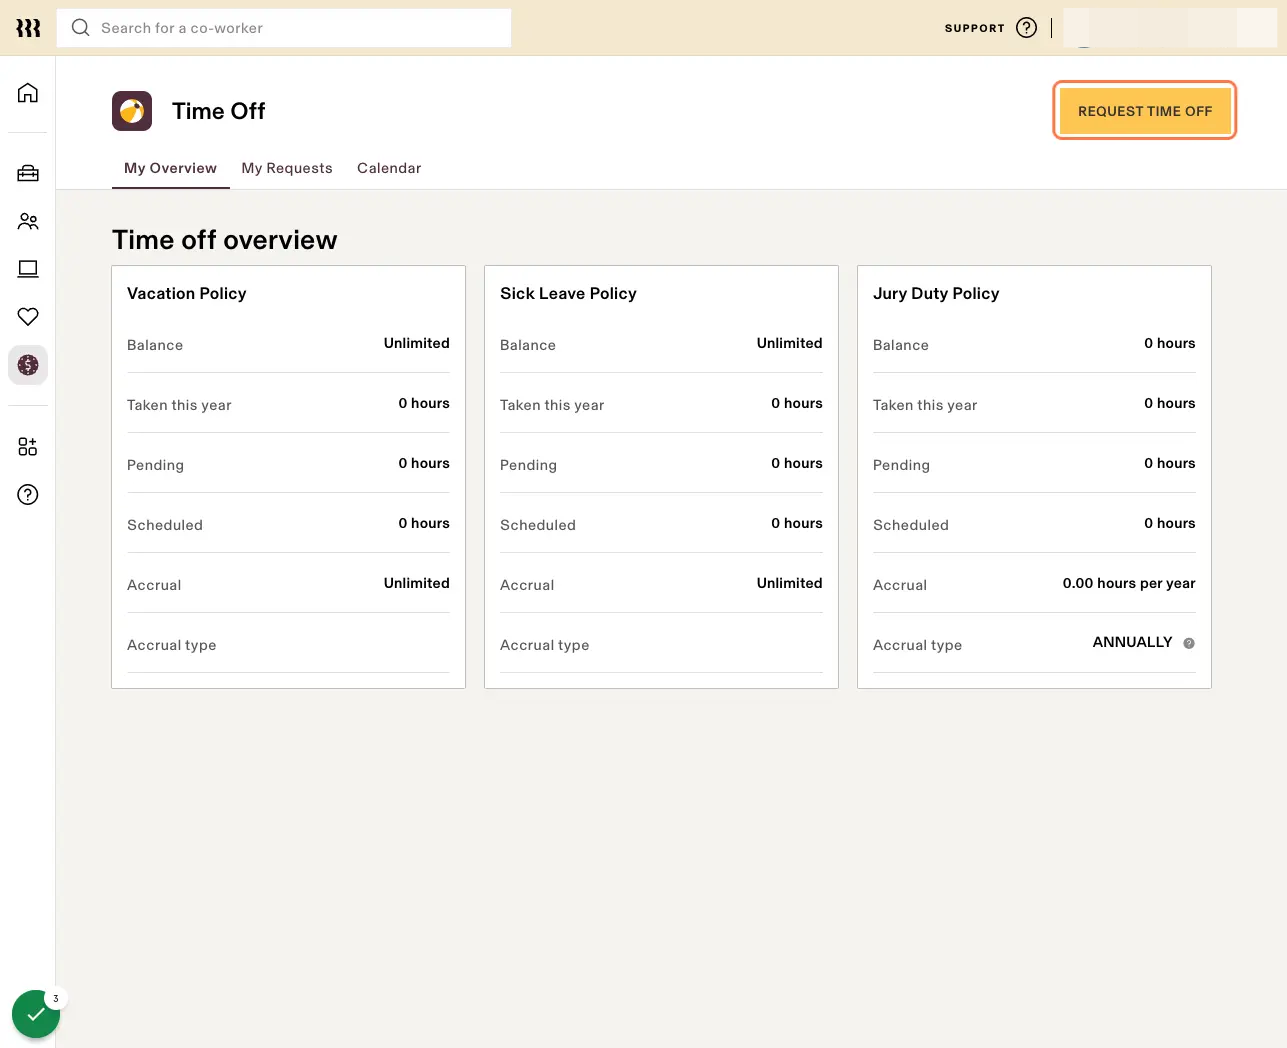Open the Calendar tab
Screen dimensions: 1287x1048
pos(389,168)
